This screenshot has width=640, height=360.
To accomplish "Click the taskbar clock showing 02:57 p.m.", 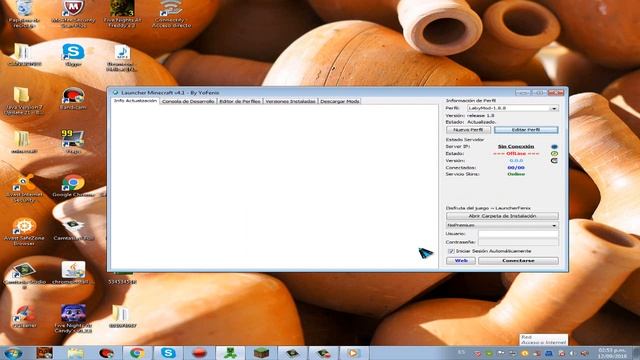I will [x=613, y=353].
